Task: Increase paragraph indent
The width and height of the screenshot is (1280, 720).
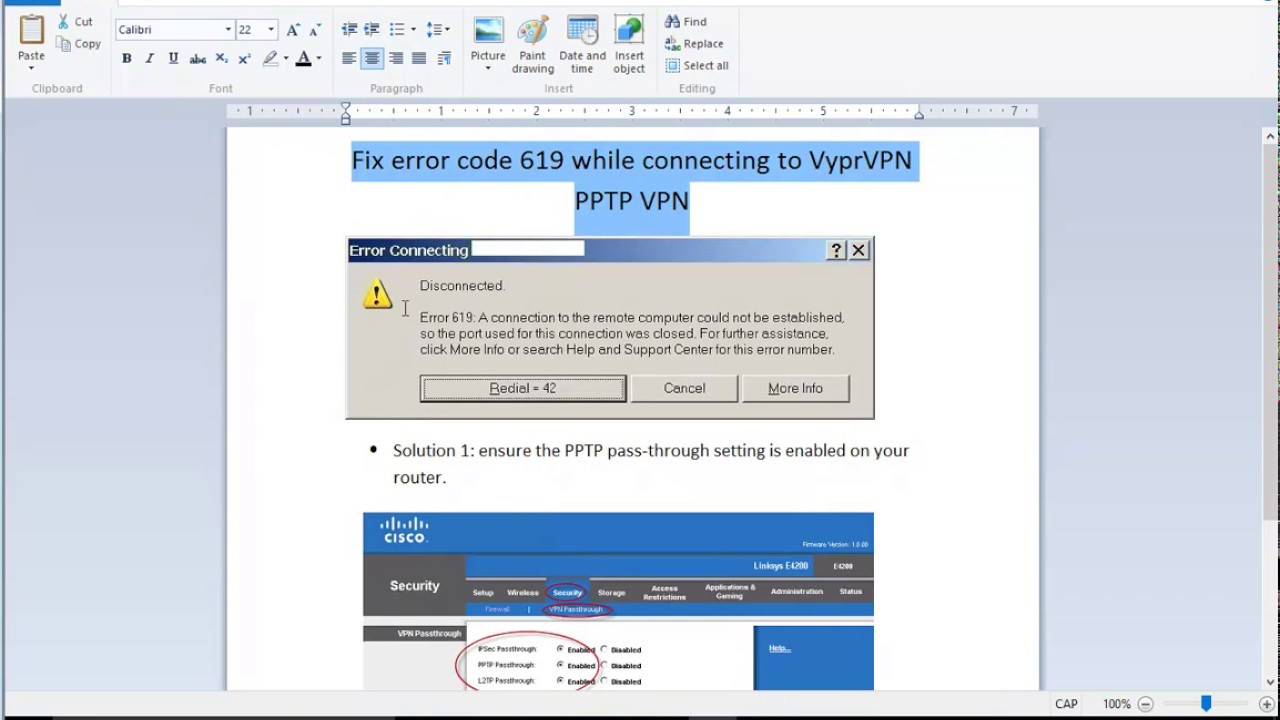Action: coord(372,30)
